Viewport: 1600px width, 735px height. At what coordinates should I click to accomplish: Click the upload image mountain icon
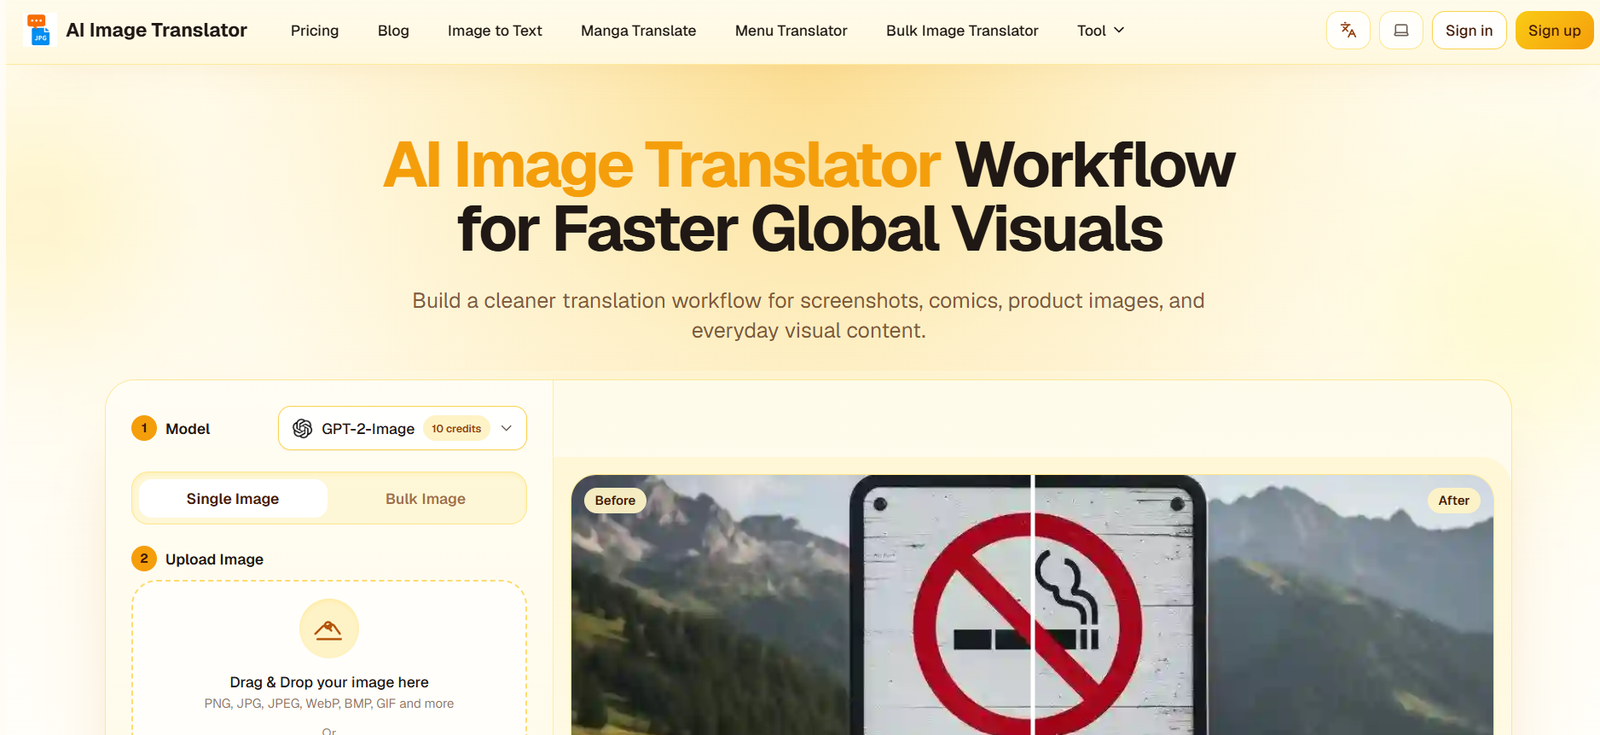click(328, 629)
